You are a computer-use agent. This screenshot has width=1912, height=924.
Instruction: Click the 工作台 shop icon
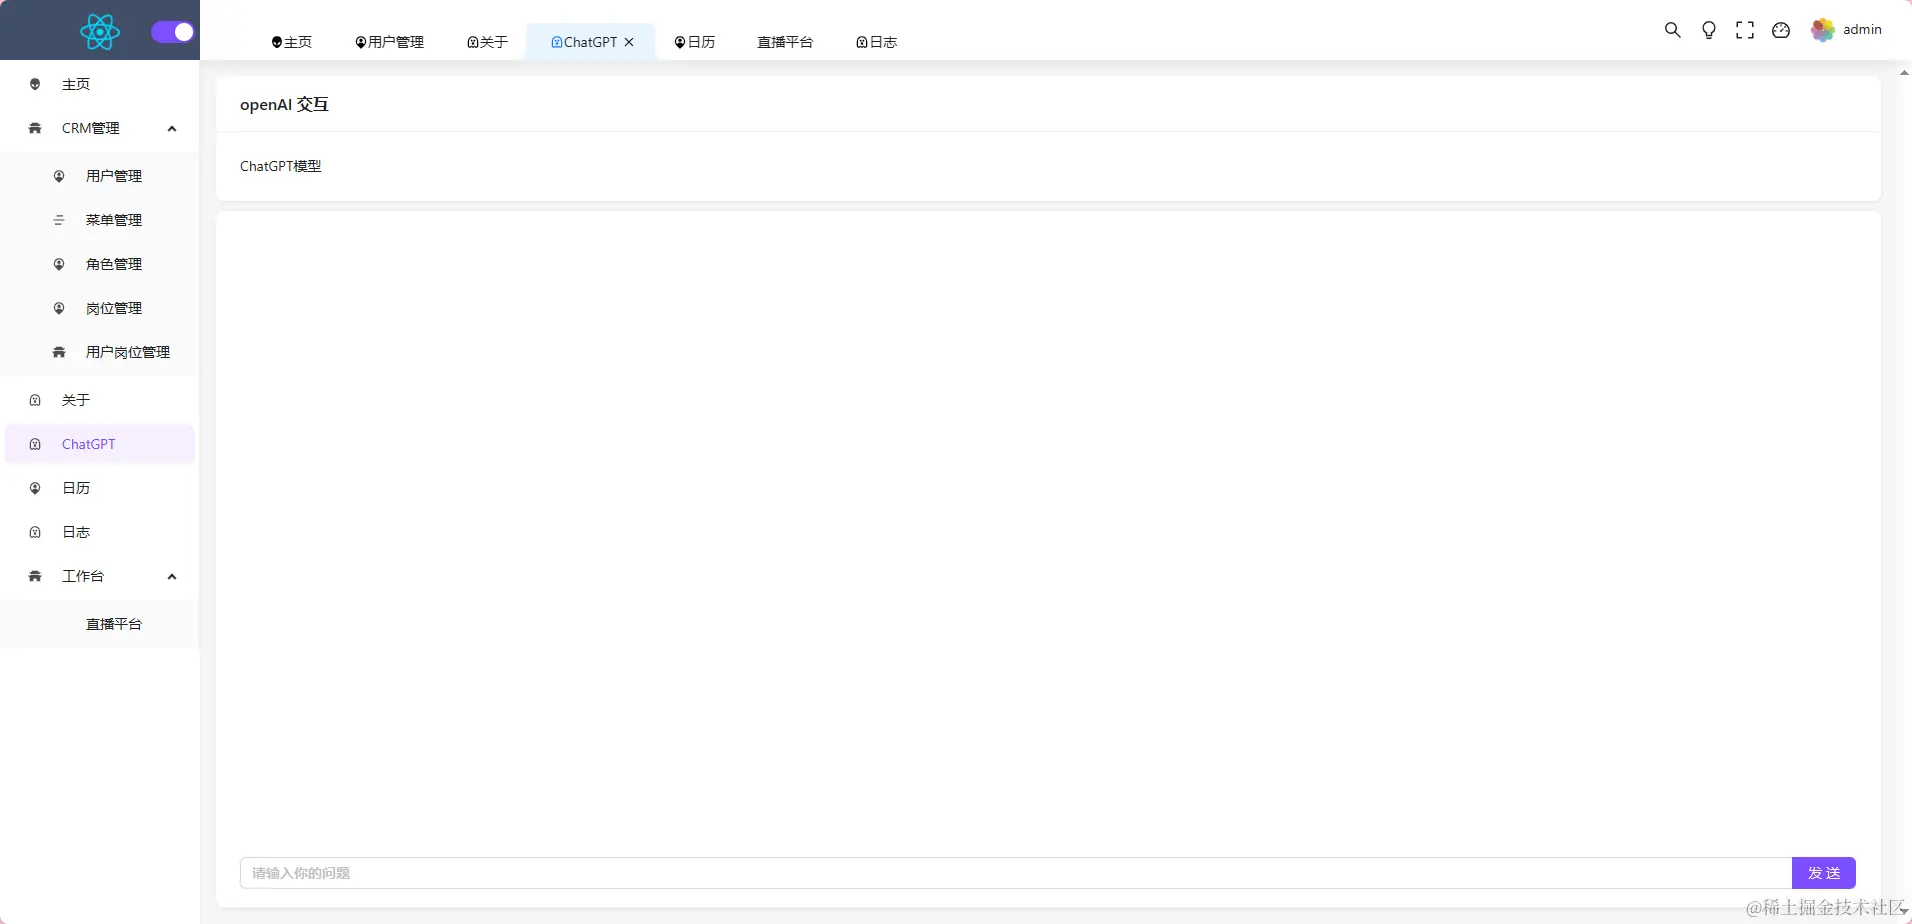point(35,576)
